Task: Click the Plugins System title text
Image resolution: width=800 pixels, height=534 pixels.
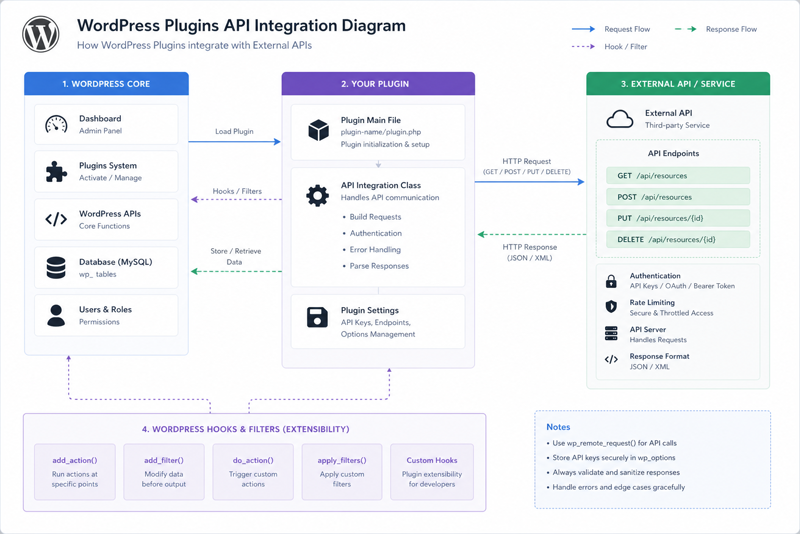Action: click(x=108, y=165)
